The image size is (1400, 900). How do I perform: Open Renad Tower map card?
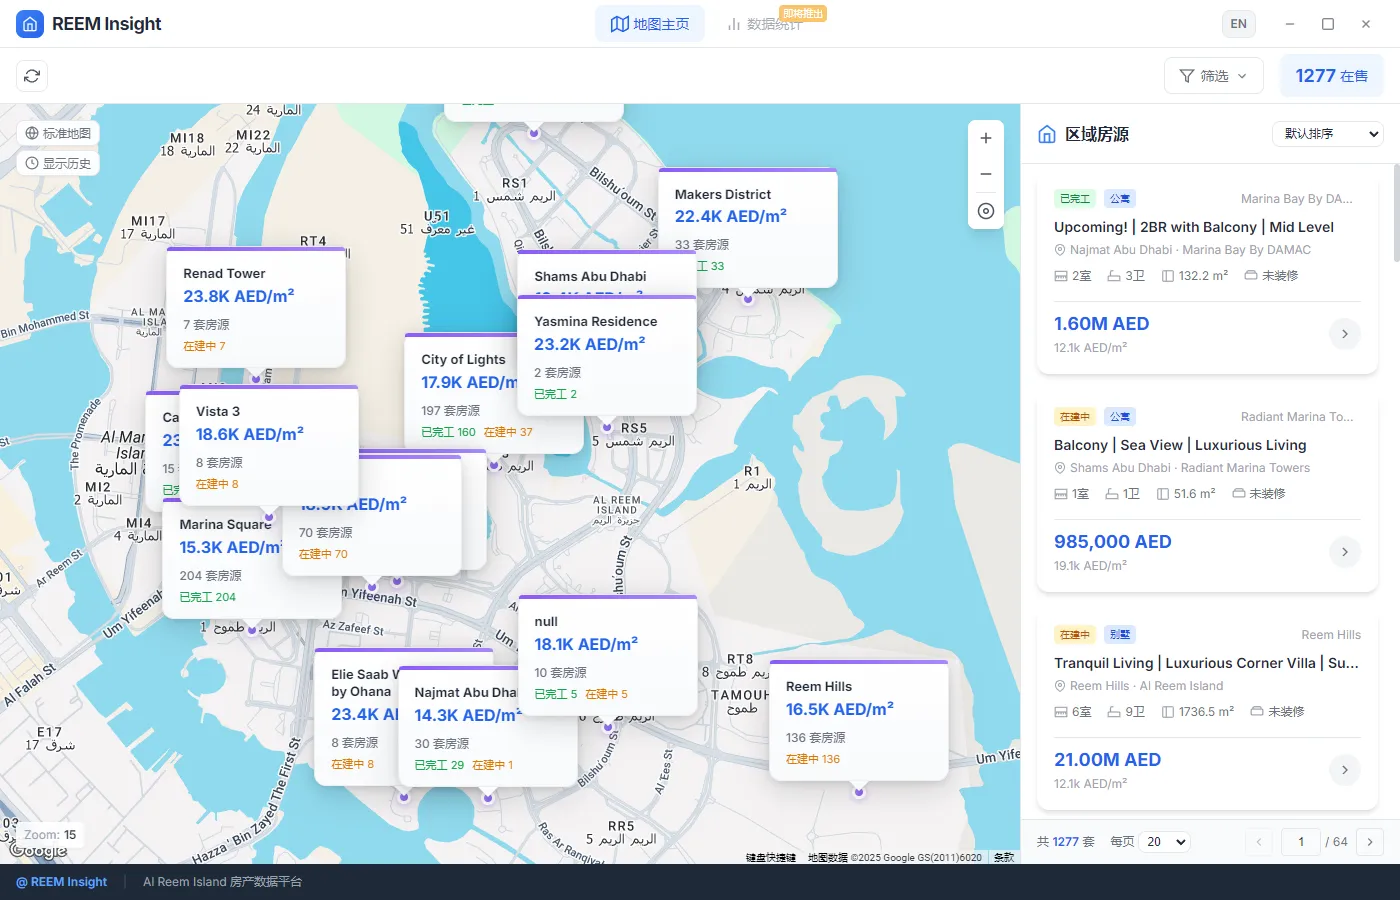[x=256, y=308]
